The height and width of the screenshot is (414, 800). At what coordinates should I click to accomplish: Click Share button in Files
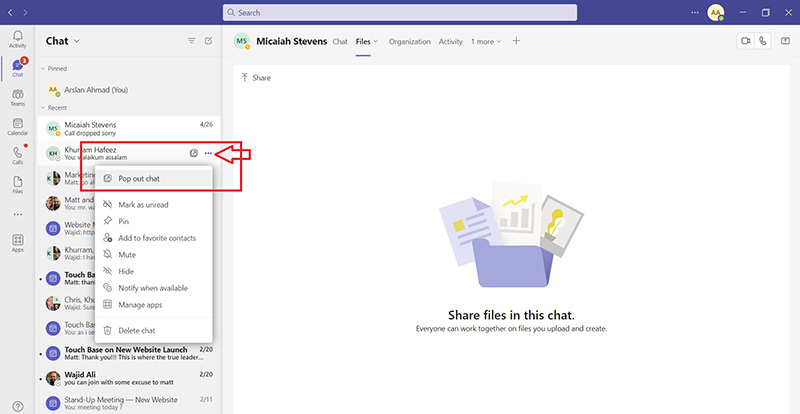point(256,78)
